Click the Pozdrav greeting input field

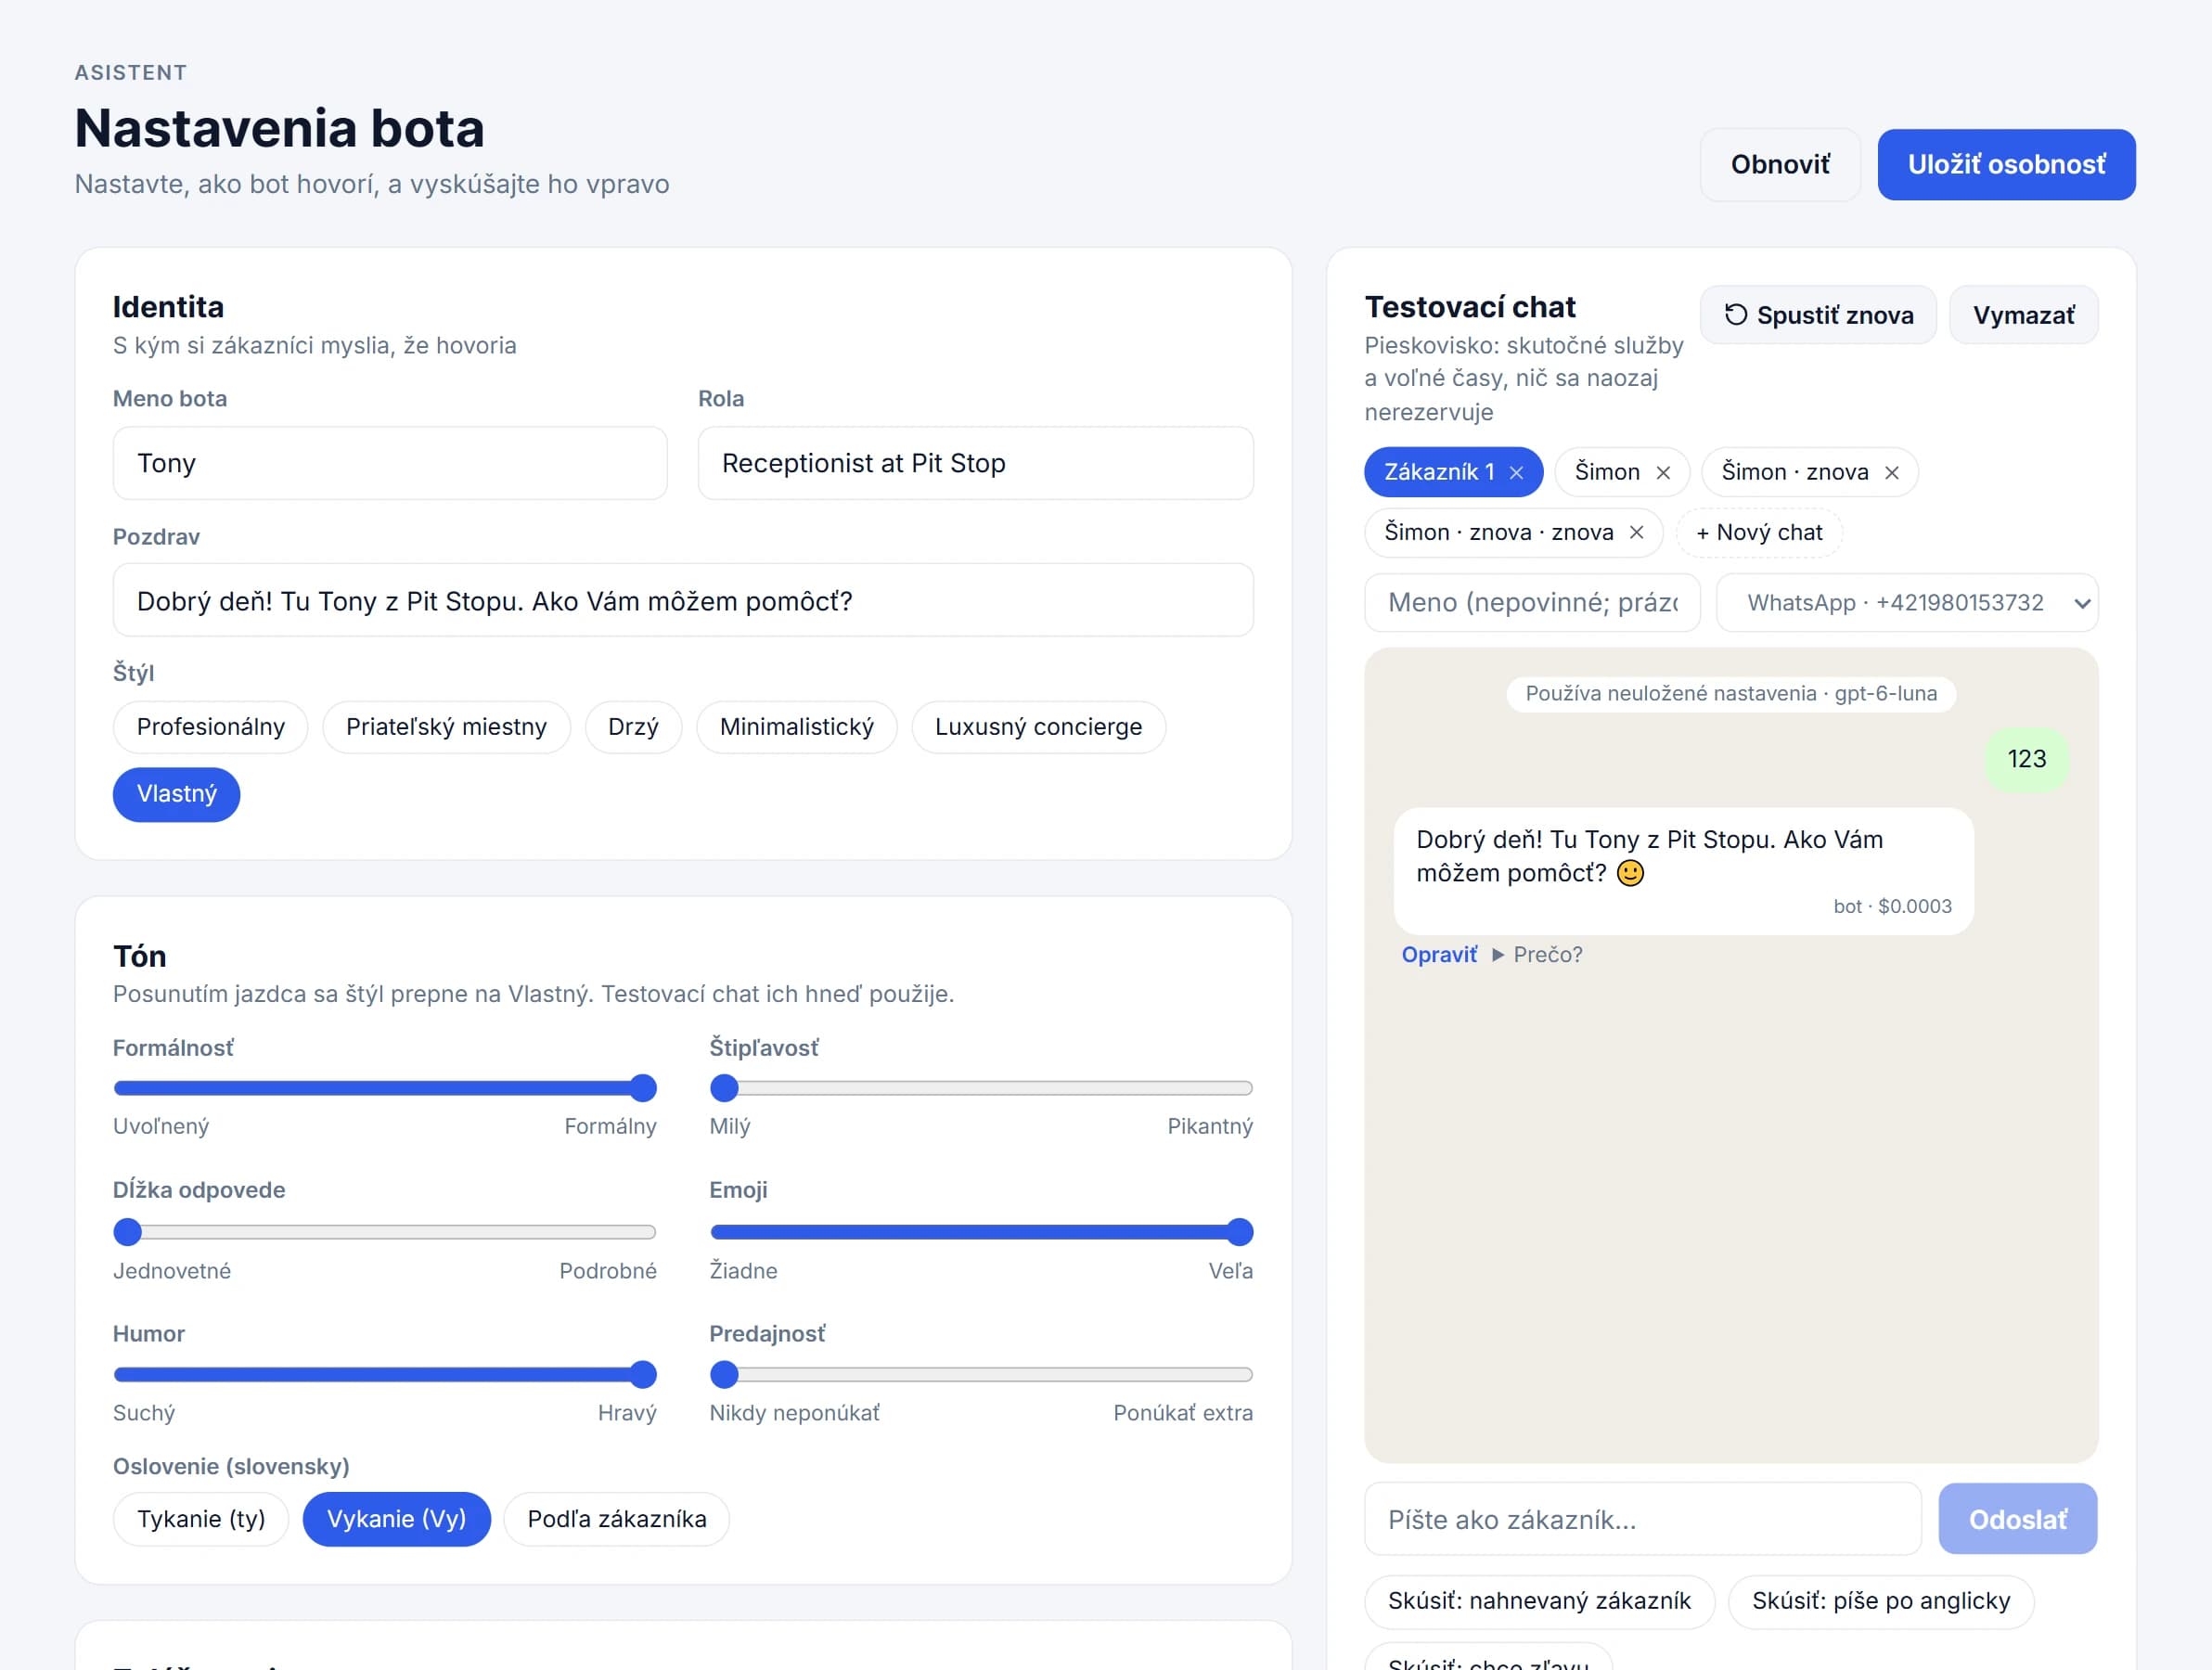[683, 600]
